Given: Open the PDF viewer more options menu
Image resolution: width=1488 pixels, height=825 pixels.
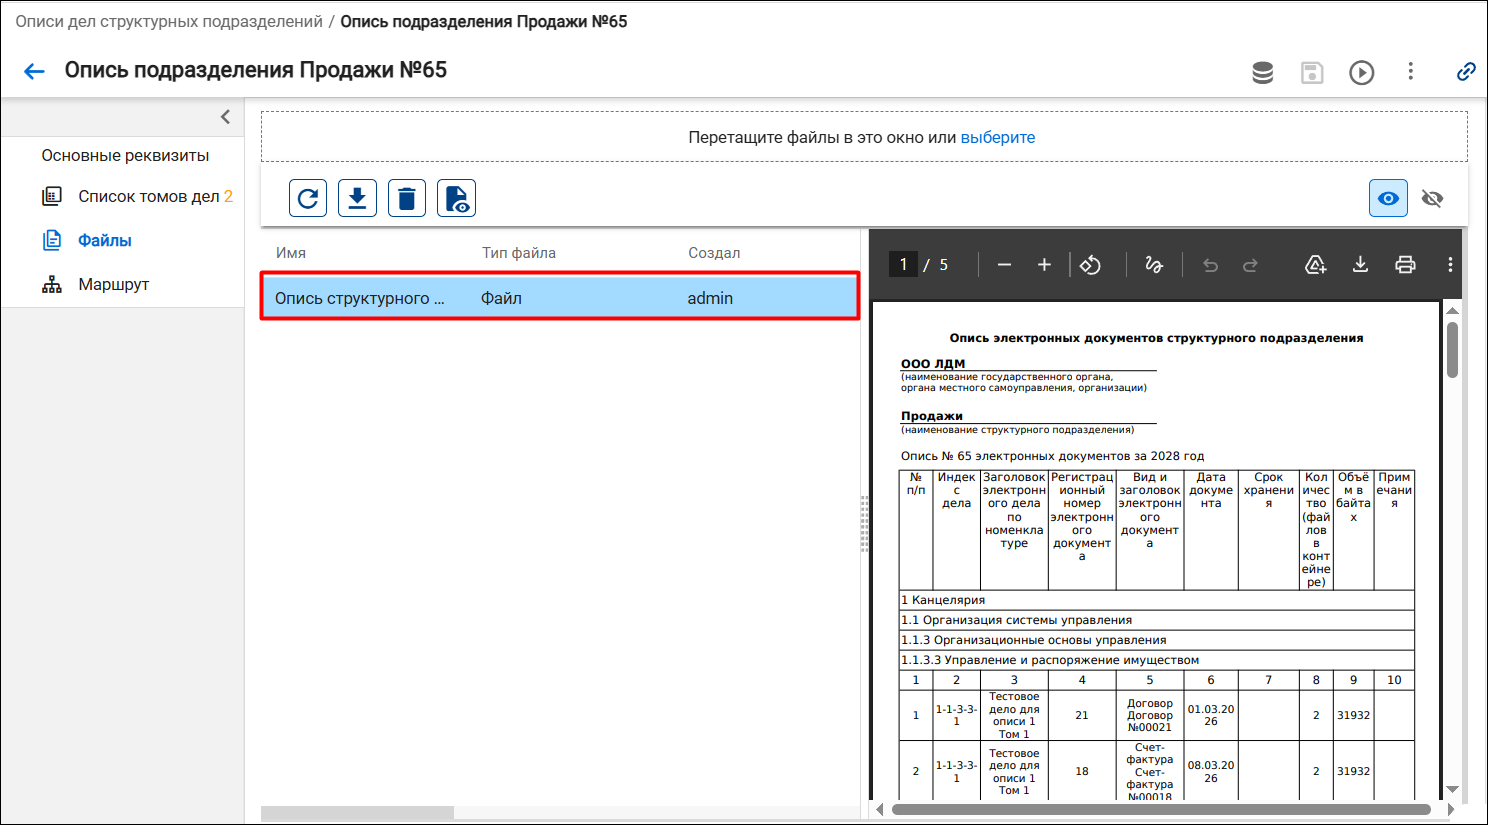Looking at the screenshot, I should tap(1450, 265).
